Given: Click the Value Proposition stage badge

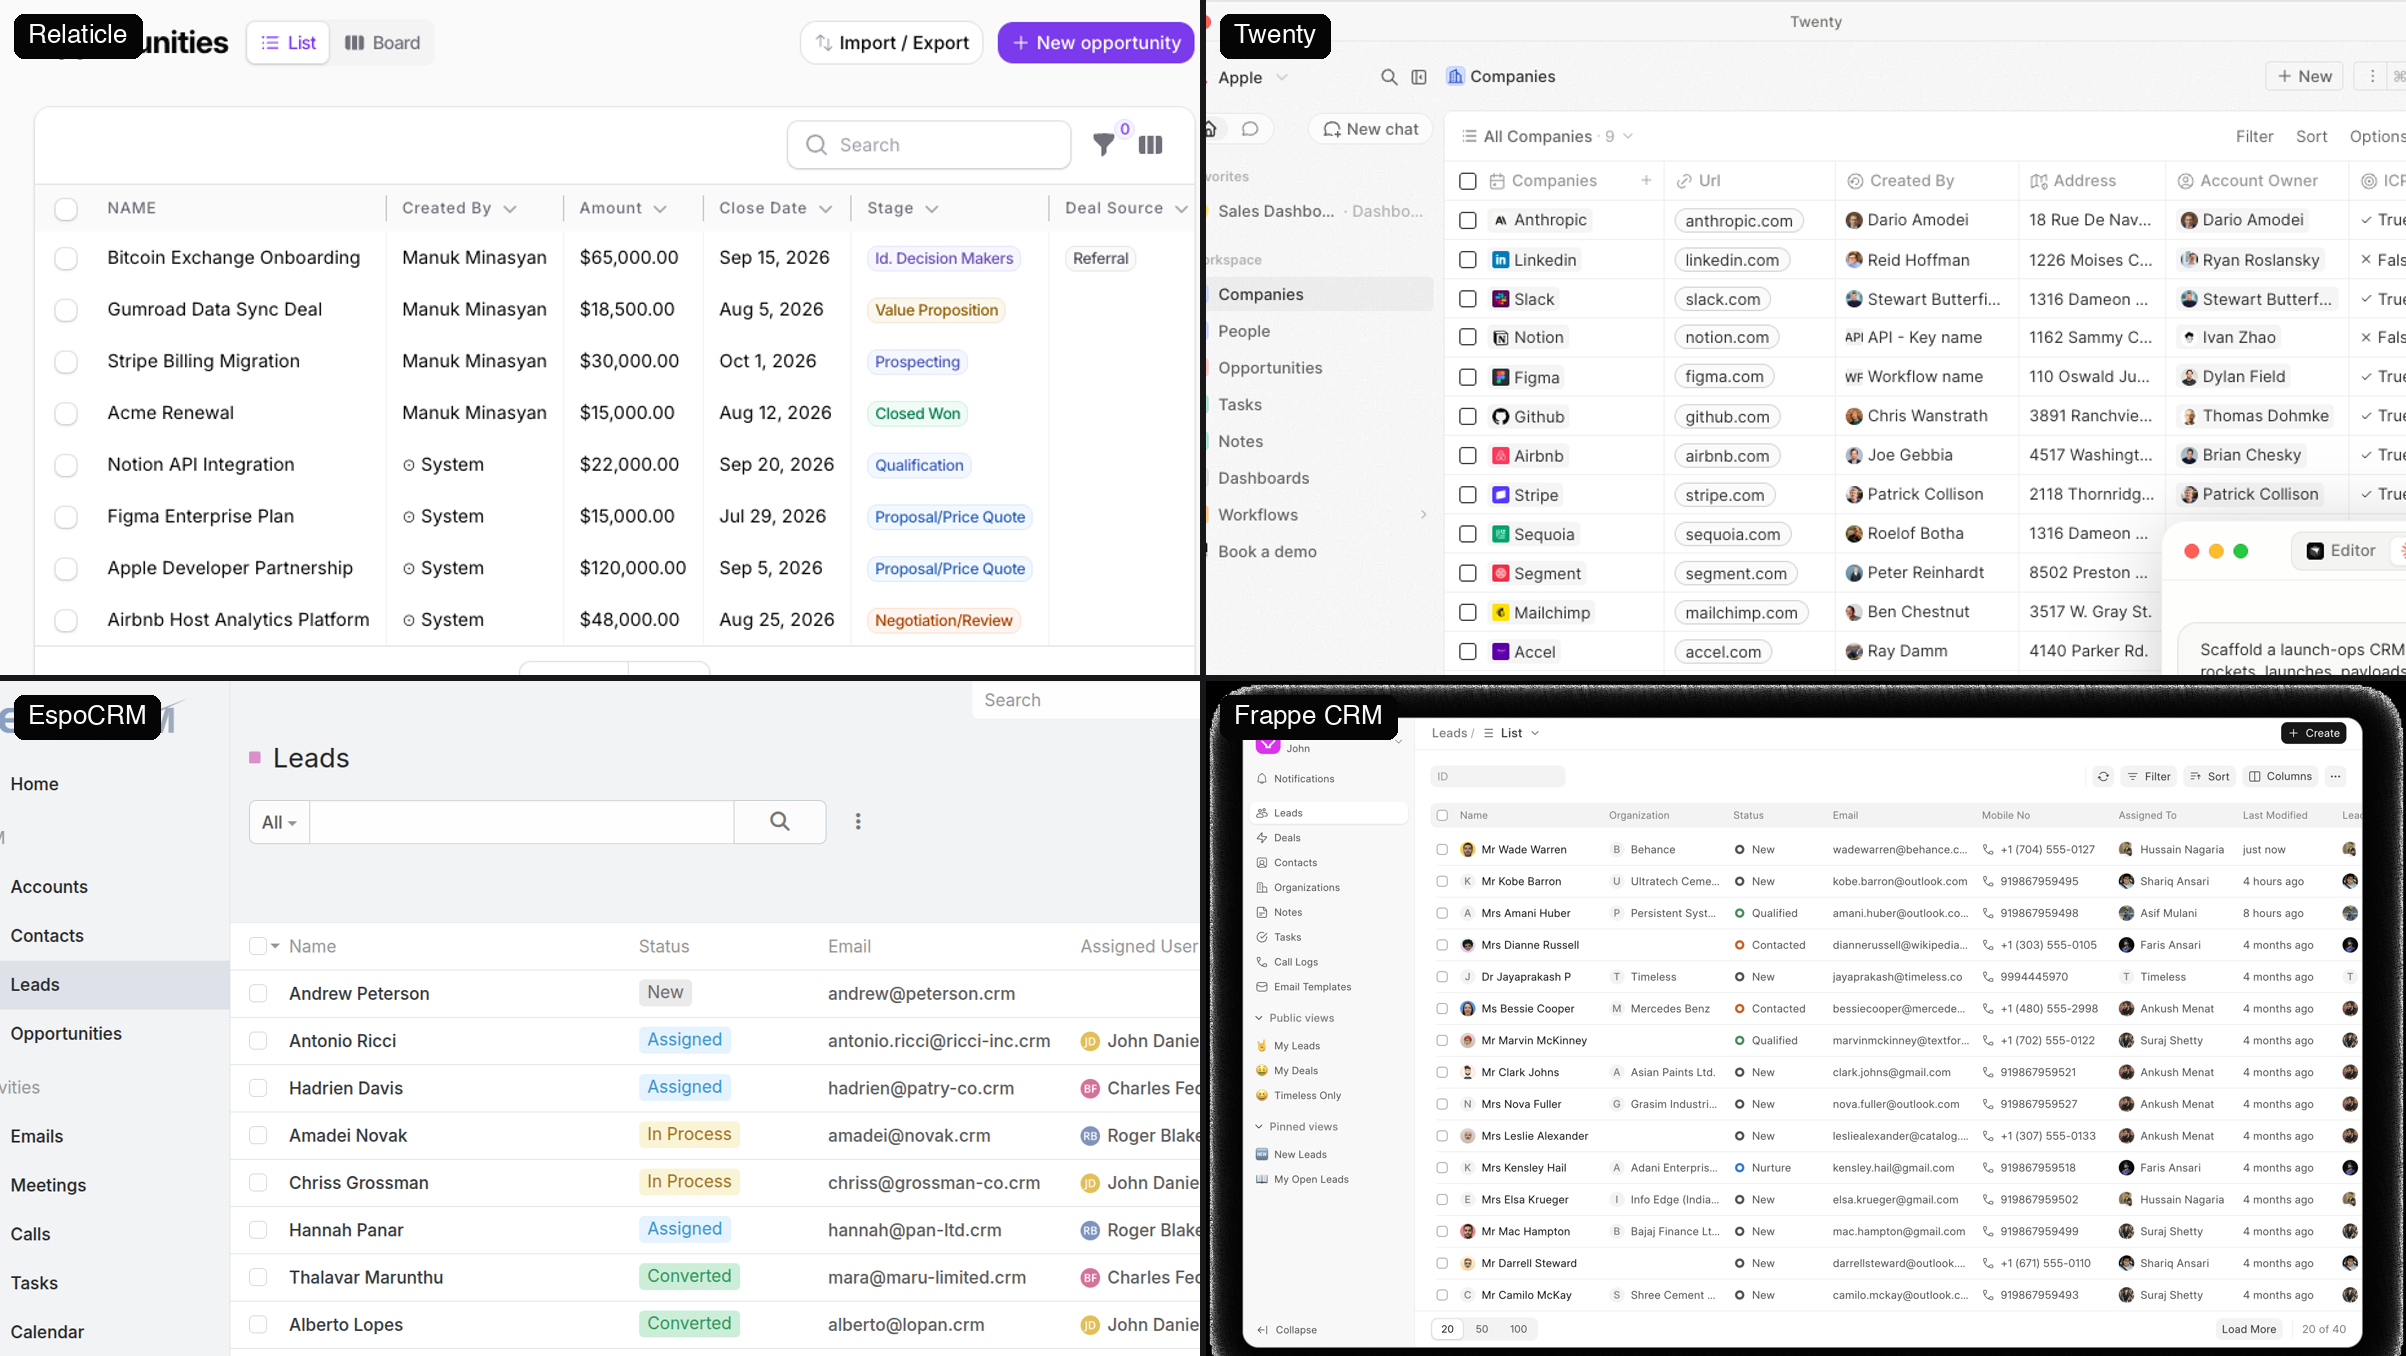Looking at the screenshot, I should pyautogui.click(x=936, y=310).
